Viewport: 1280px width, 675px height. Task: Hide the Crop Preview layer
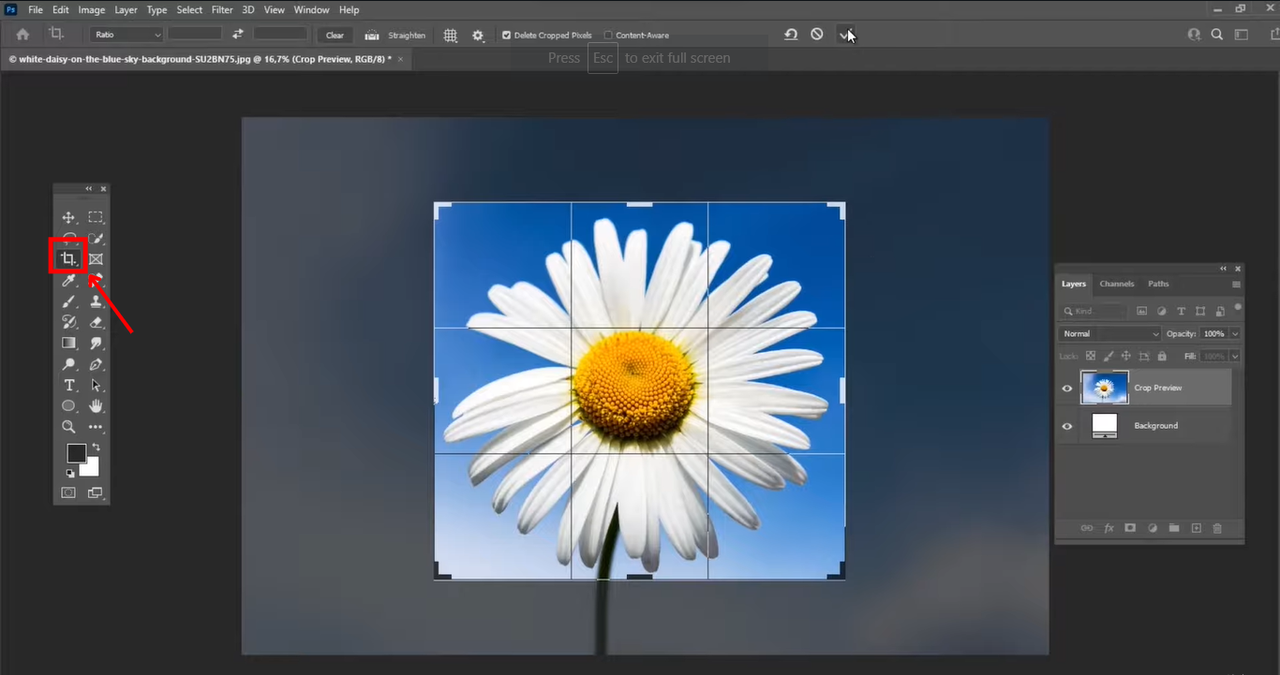[x=1067, y=388]
